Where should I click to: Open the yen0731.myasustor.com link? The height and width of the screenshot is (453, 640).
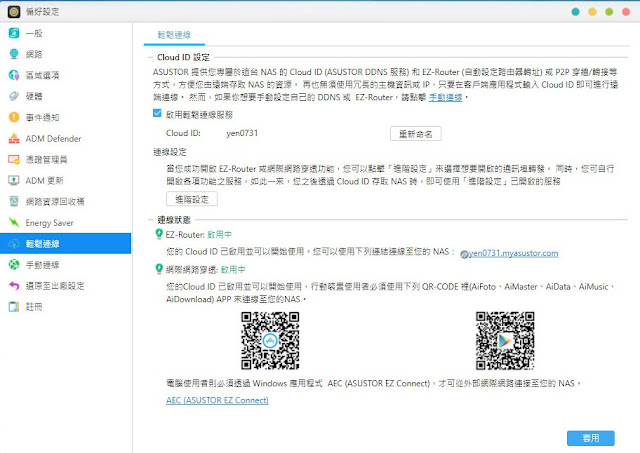click(513, 253)
